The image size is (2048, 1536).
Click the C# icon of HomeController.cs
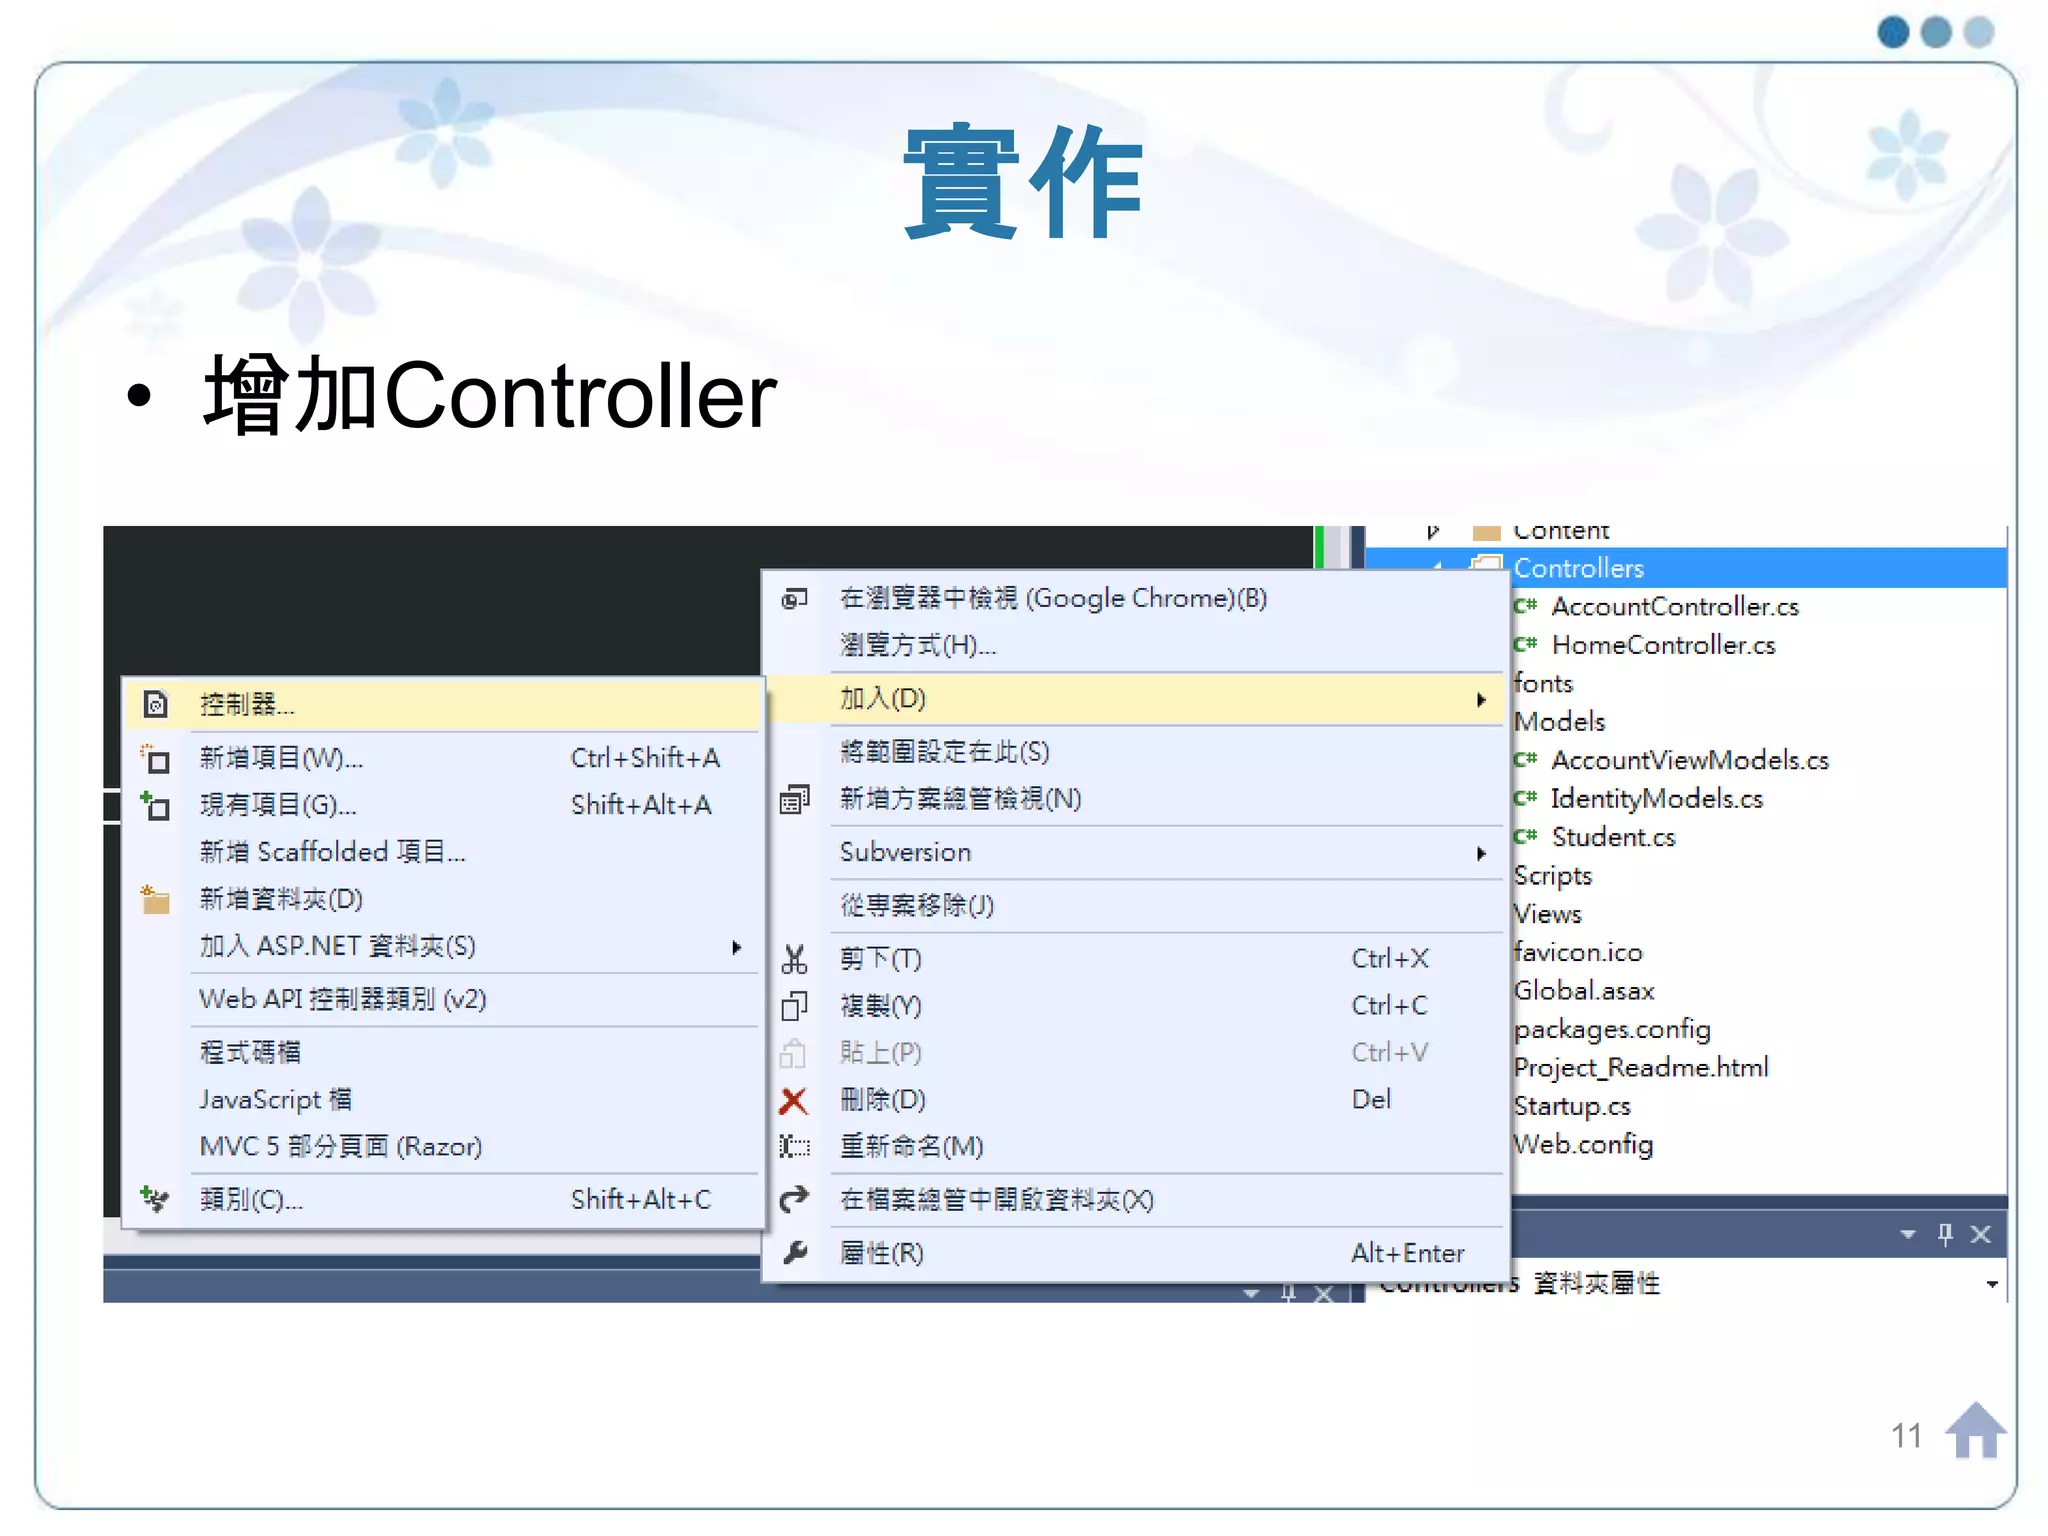(x=1525, y=645)
